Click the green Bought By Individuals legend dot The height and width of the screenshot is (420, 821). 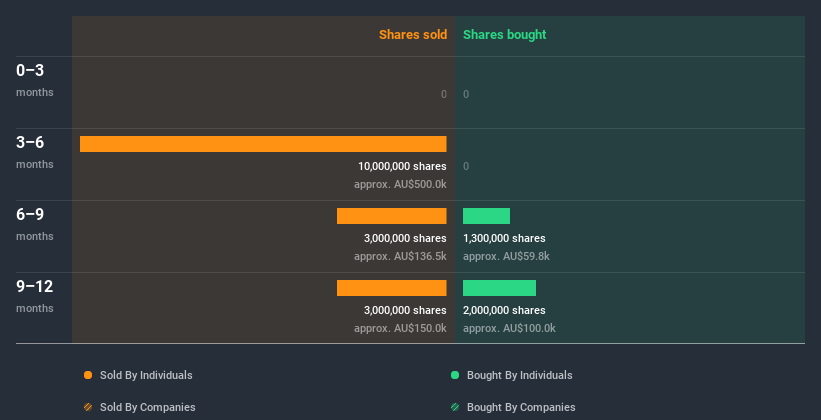click(x=455, y=376)
